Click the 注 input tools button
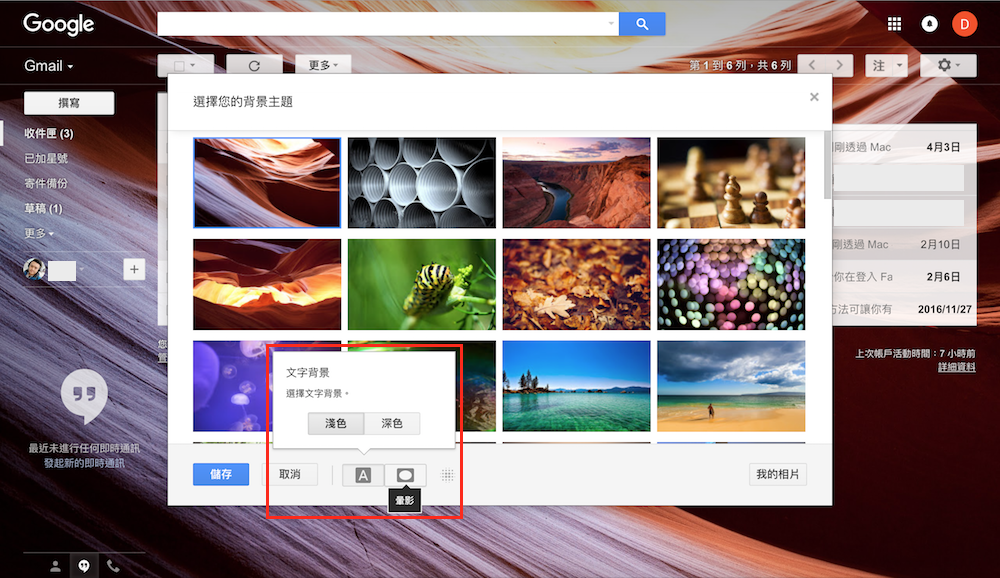 (x=879, y=65)
